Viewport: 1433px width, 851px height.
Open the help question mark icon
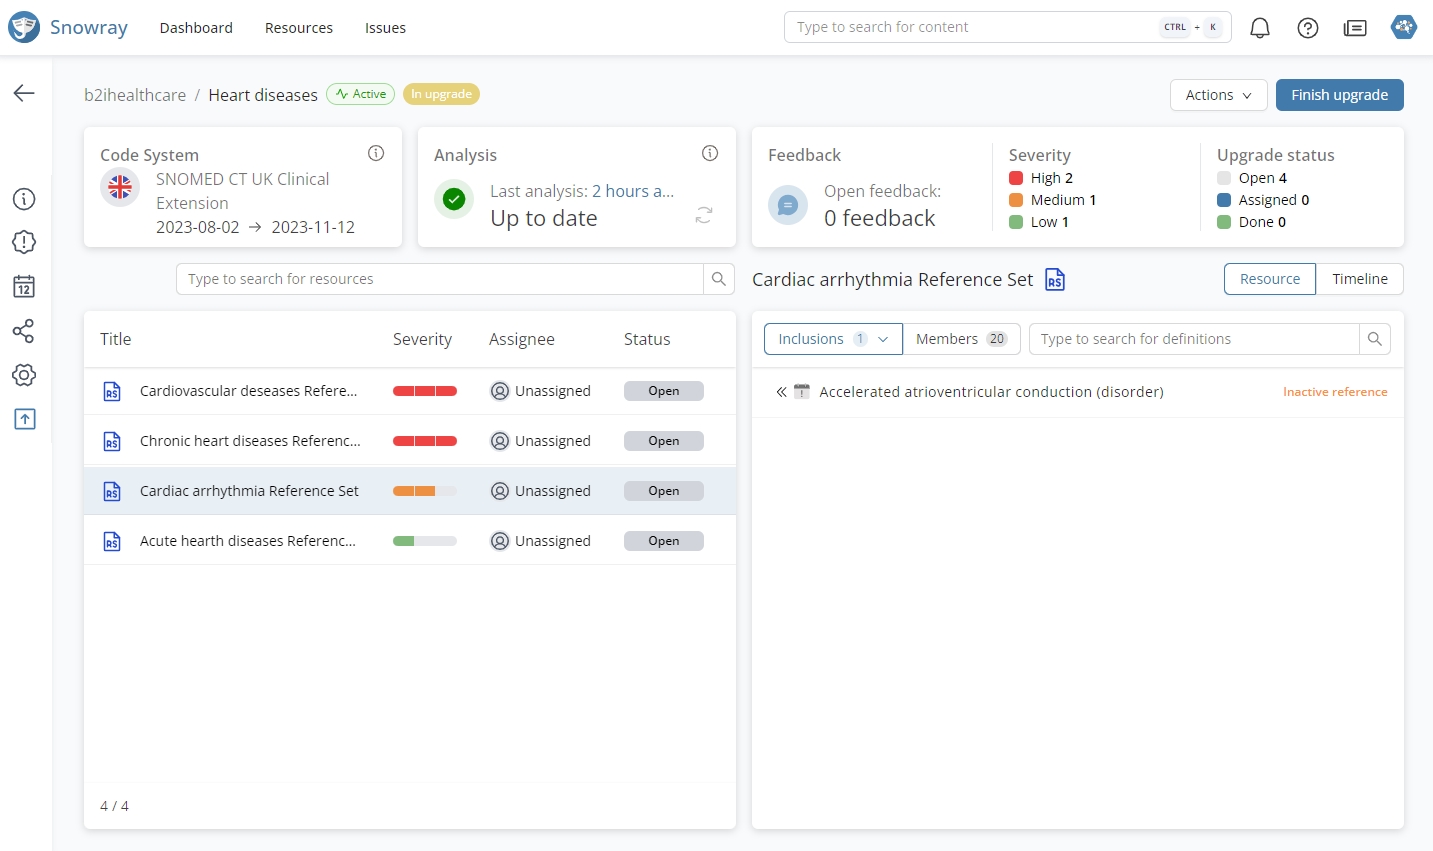tap(1308, 28)
